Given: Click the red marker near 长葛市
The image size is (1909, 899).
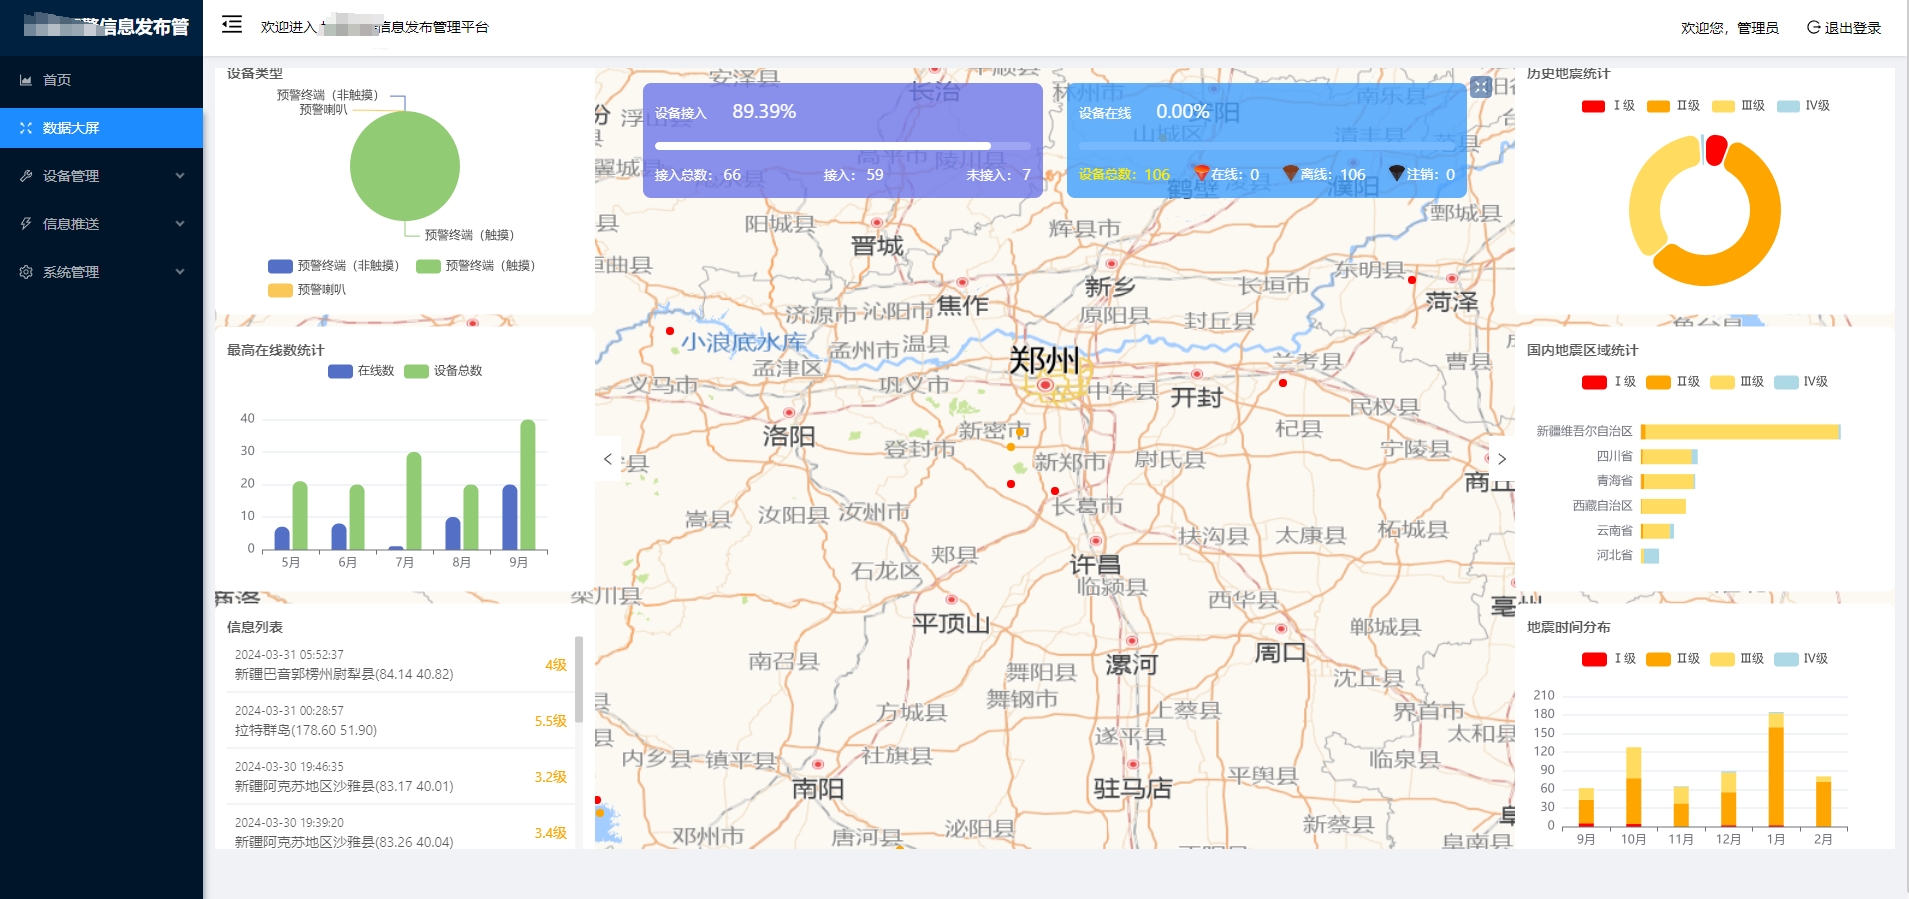Looking at the screenshot, I should click(x=1055, y=491).
